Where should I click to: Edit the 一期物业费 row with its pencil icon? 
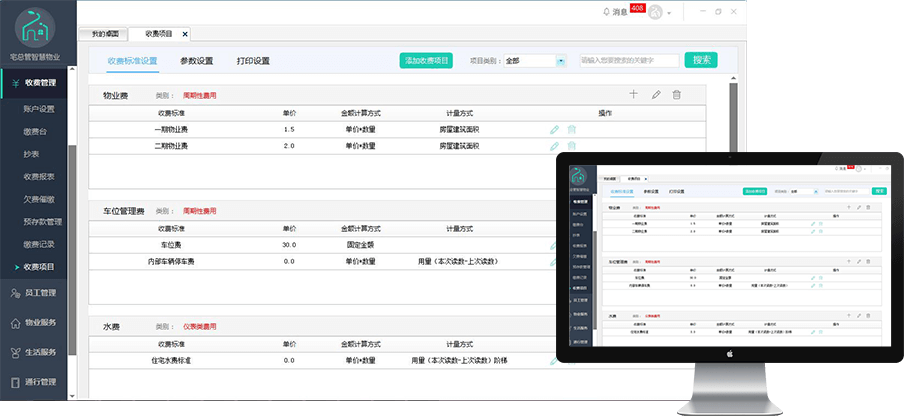coord(554,129)
